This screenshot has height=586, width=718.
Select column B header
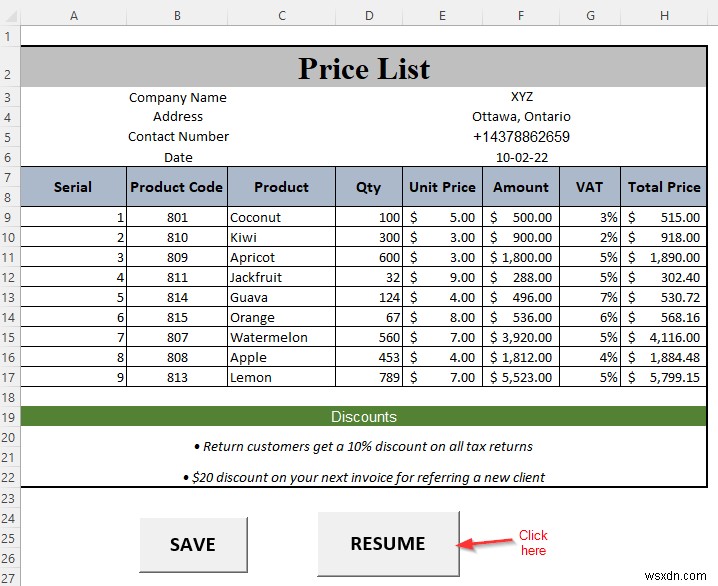tap(177, 16)
